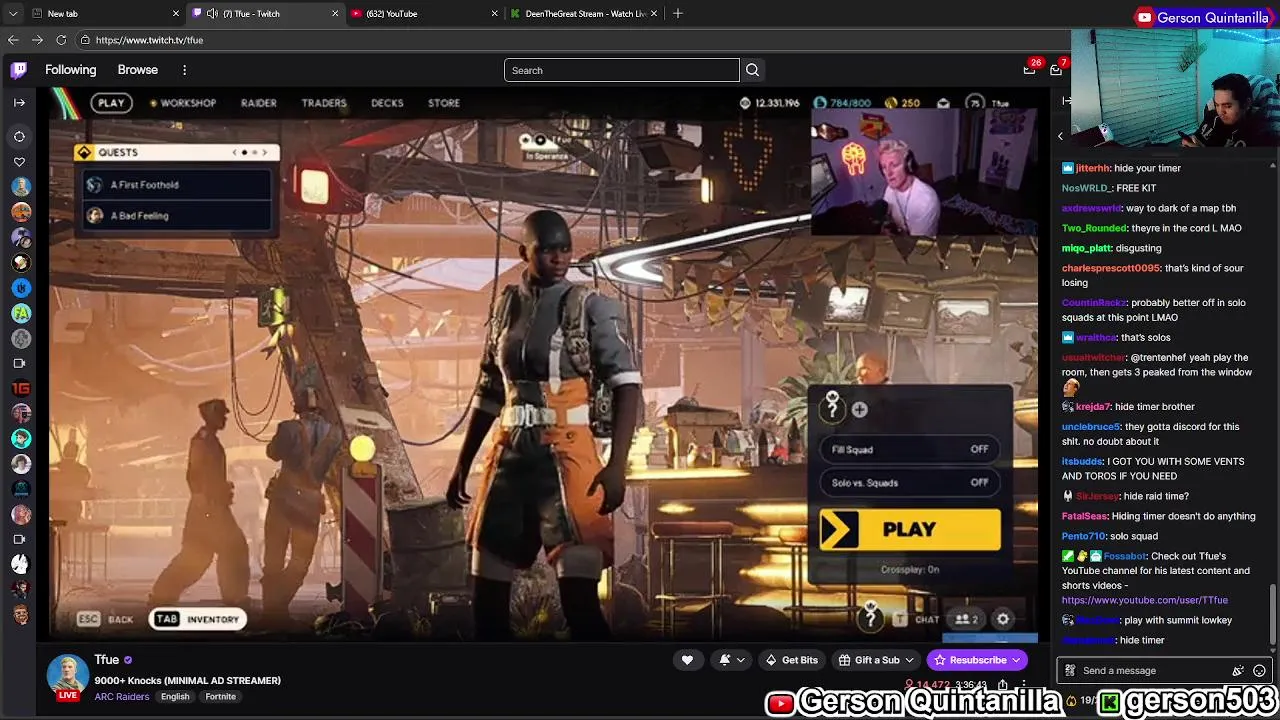Viewport: 1280px width, 720px height.
Task: Select the TRADERS tab in game menu
Action: [324, 103]
